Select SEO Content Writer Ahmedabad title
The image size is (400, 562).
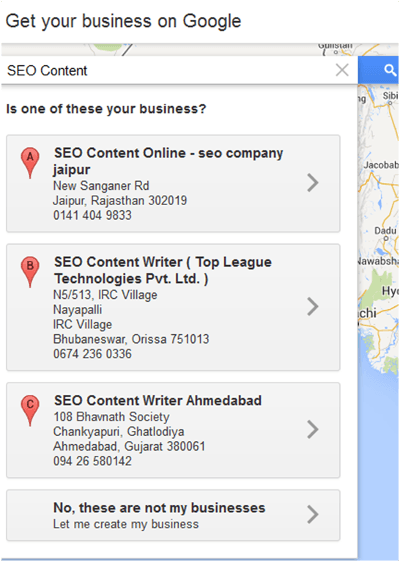click(x=158, y=400)
